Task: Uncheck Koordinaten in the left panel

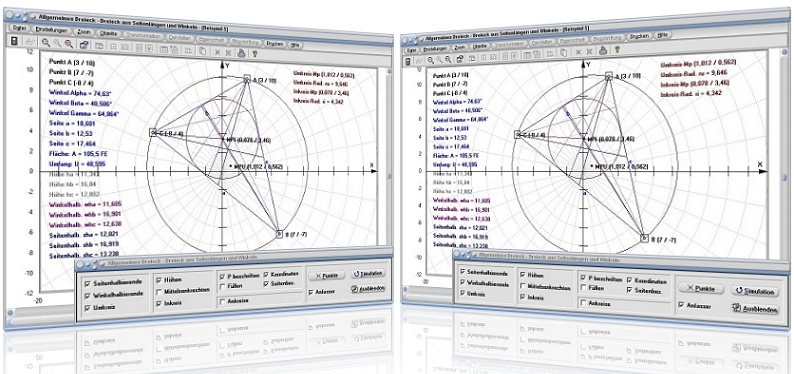Action: pyautogui.click(x=266, y=274)
